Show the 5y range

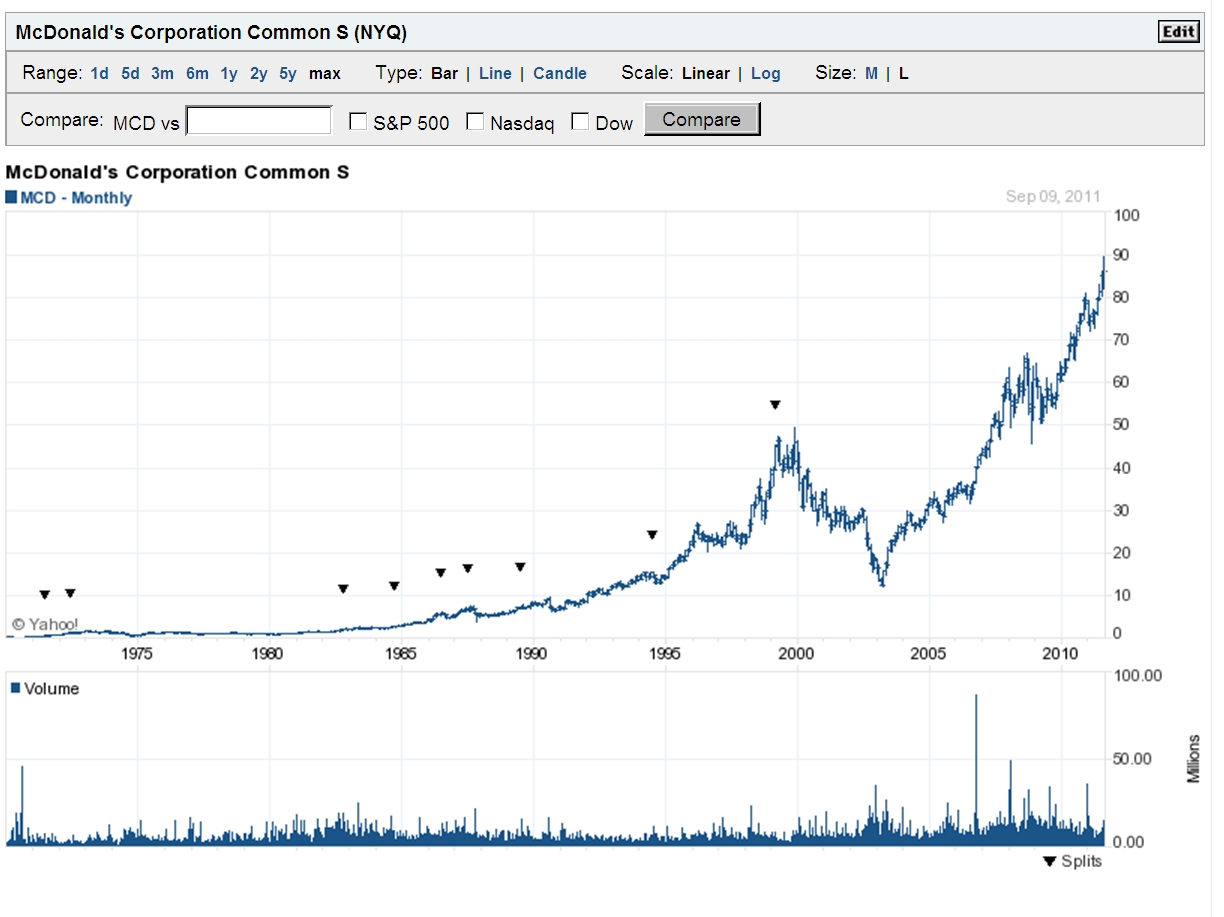[288, 73]
